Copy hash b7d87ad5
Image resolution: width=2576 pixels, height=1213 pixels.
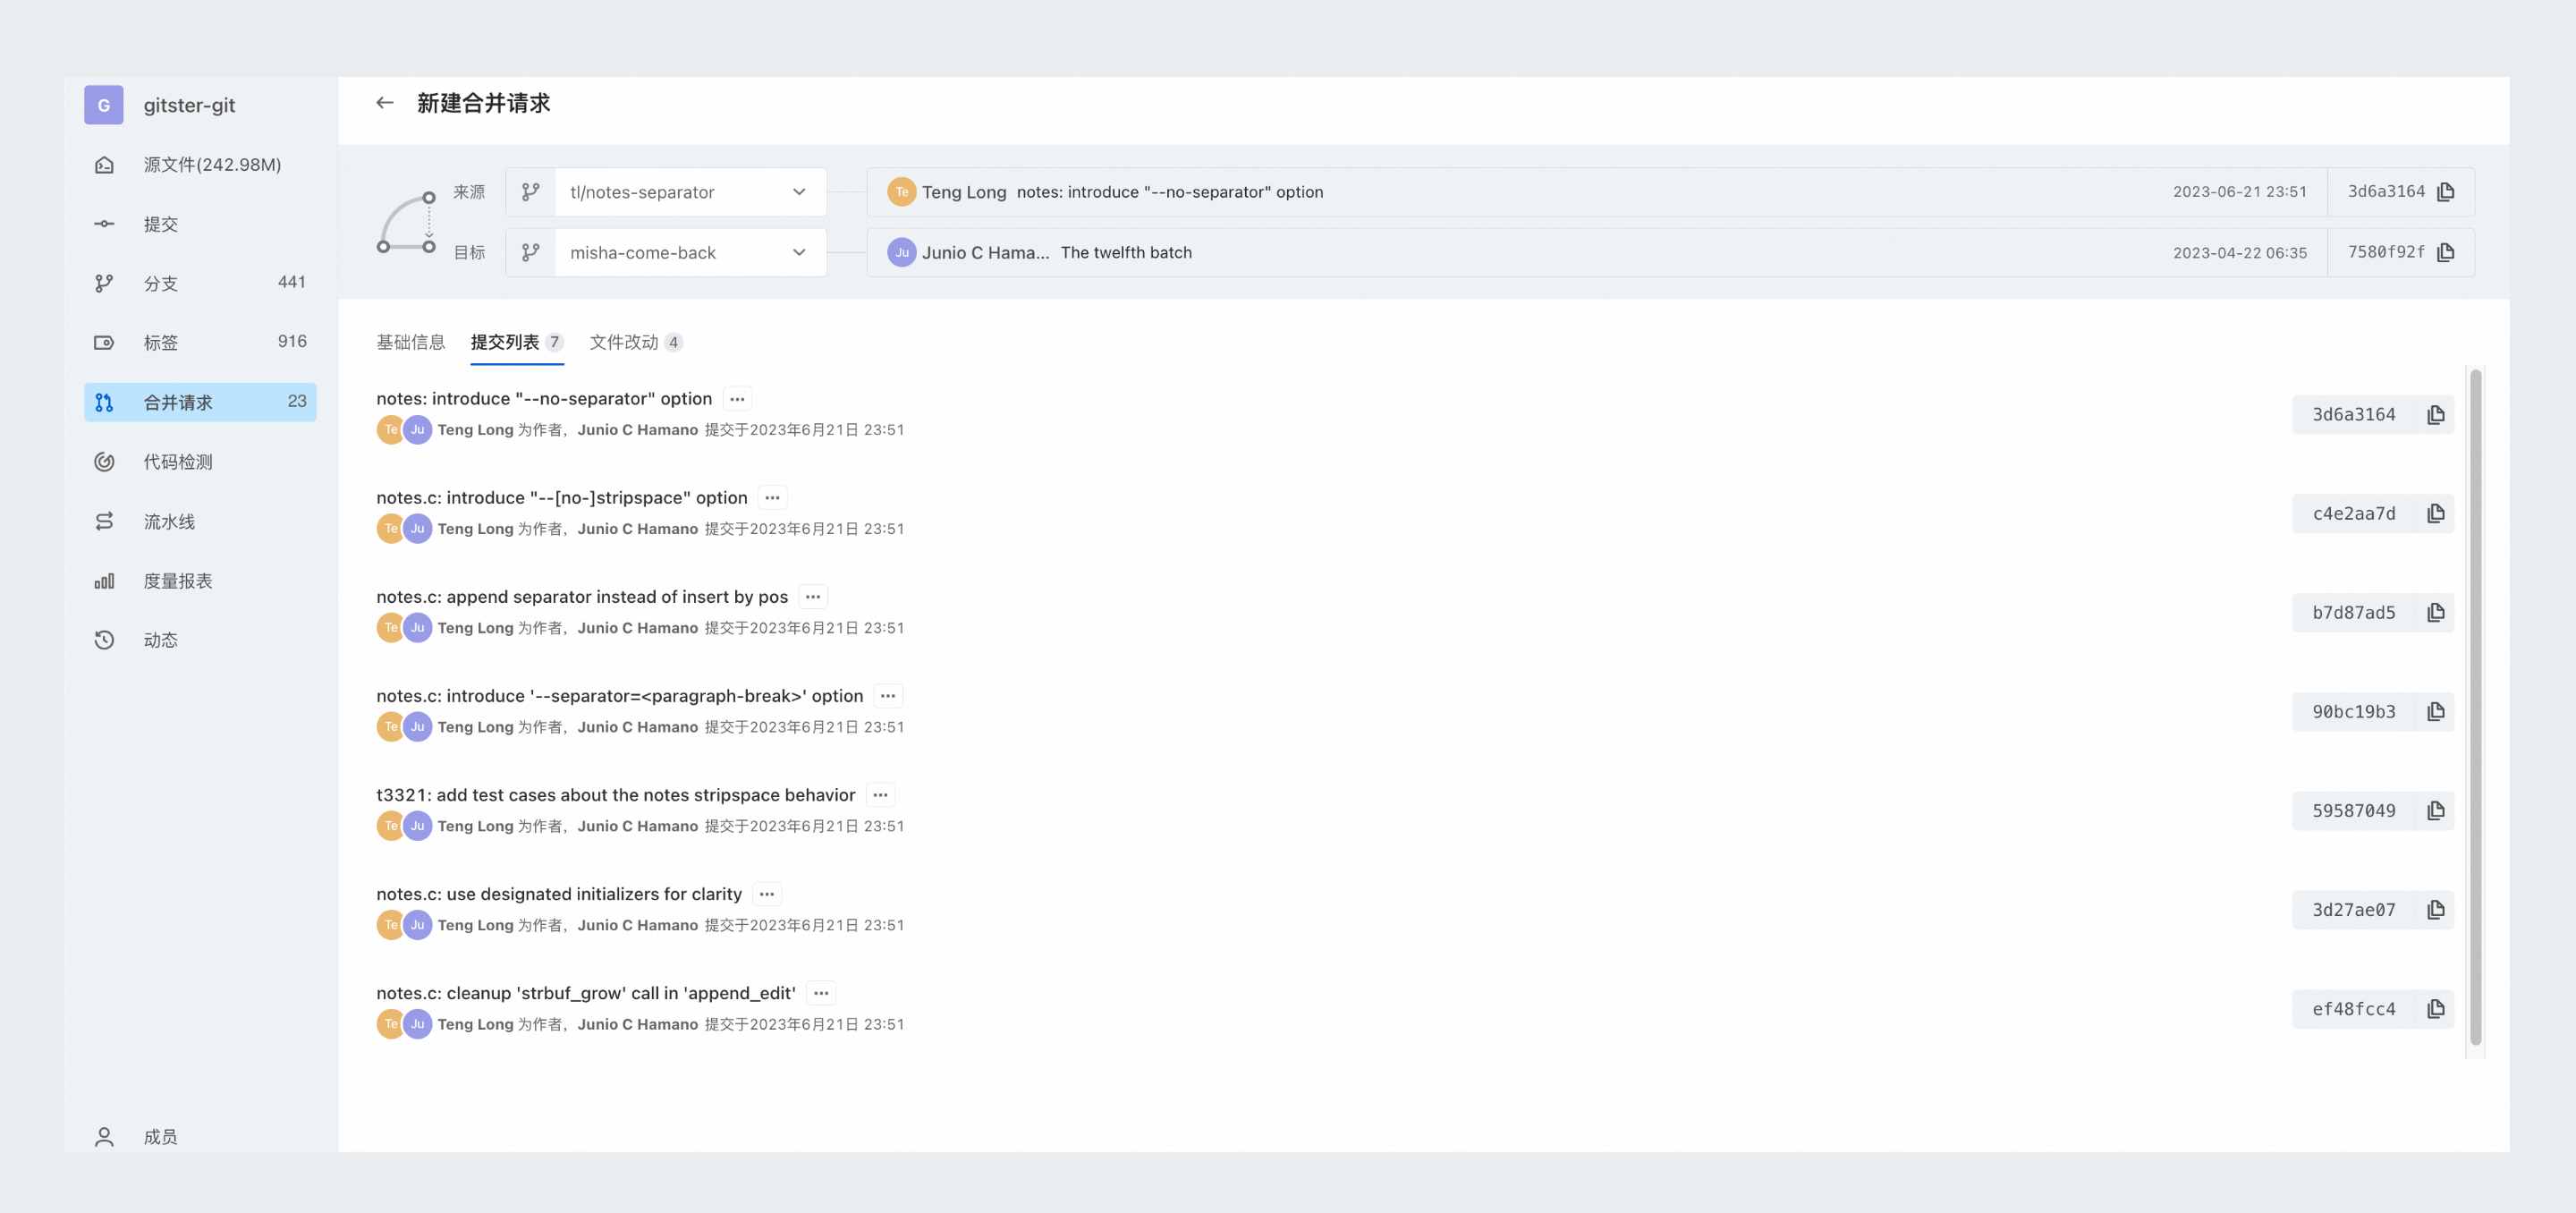(x=2436, y=612)
